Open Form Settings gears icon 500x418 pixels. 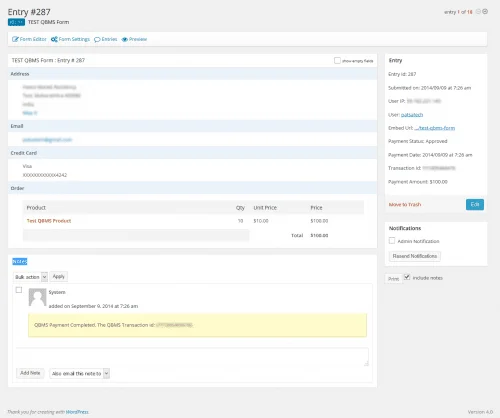click(54, 39)
